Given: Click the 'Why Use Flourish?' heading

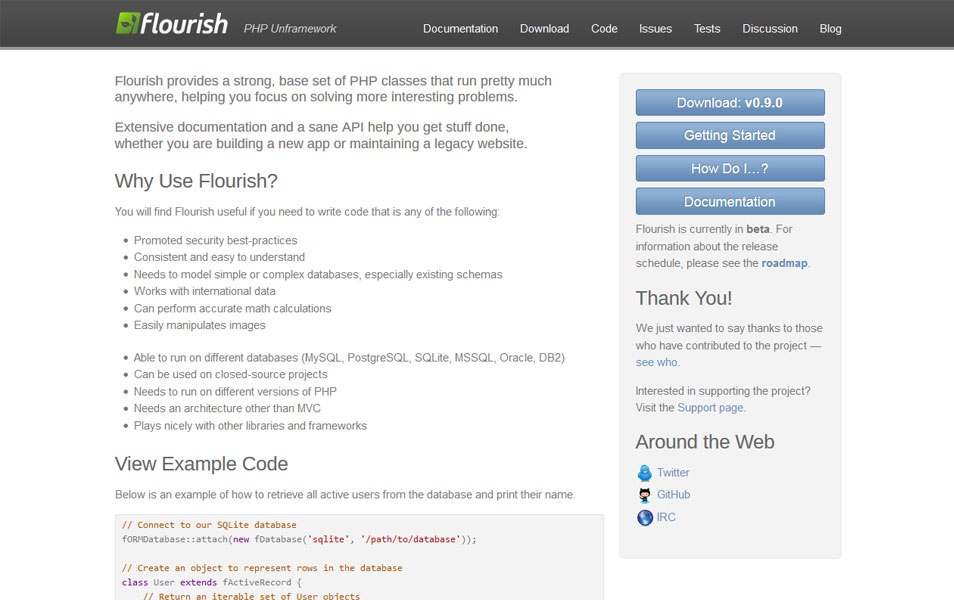Looking at the screenshot, I should click(x=196, y=181).
